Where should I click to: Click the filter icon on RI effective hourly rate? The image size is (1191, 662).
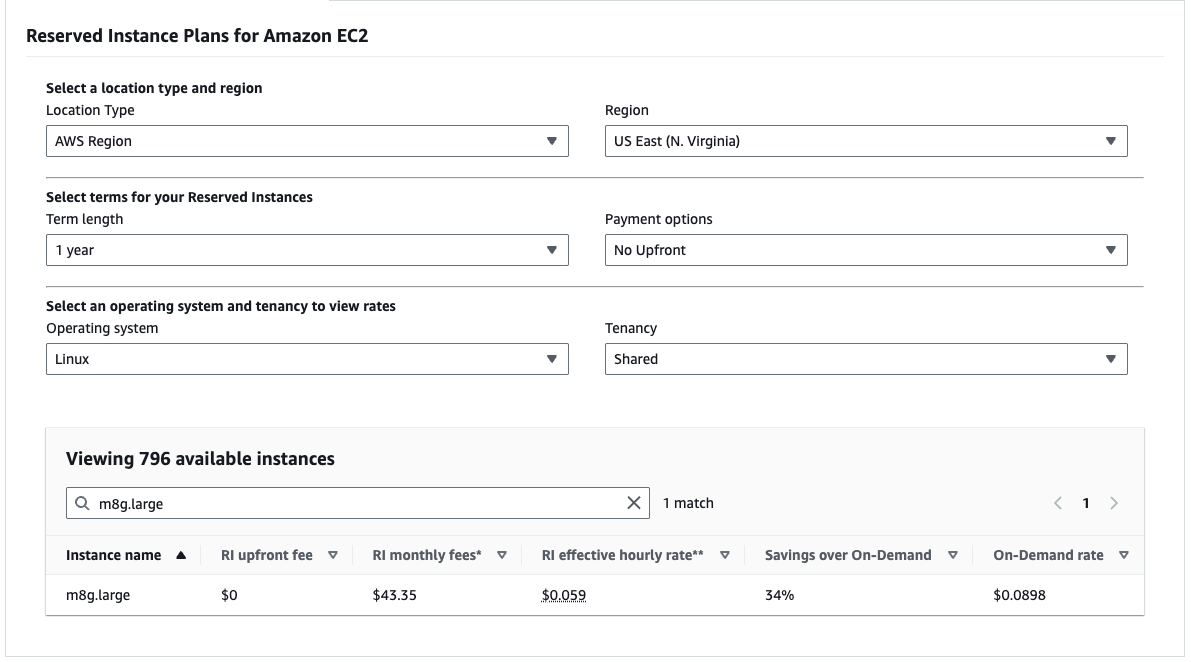tap(726, 554)
